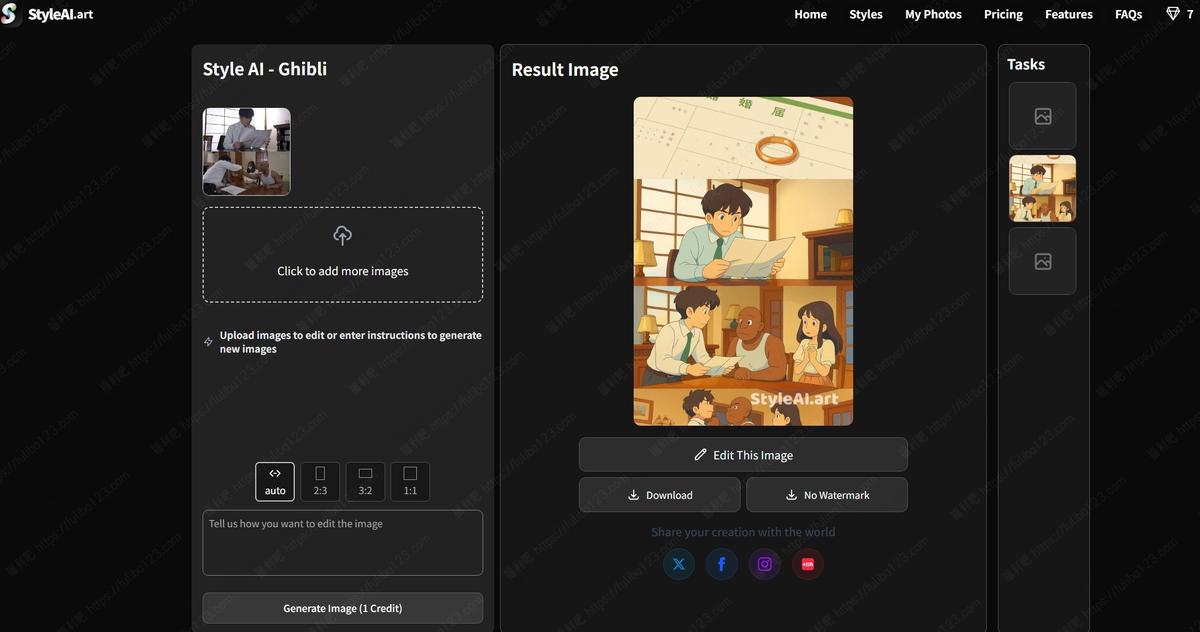
Task: Share on Facebook
Action: [x=722, y=564]
